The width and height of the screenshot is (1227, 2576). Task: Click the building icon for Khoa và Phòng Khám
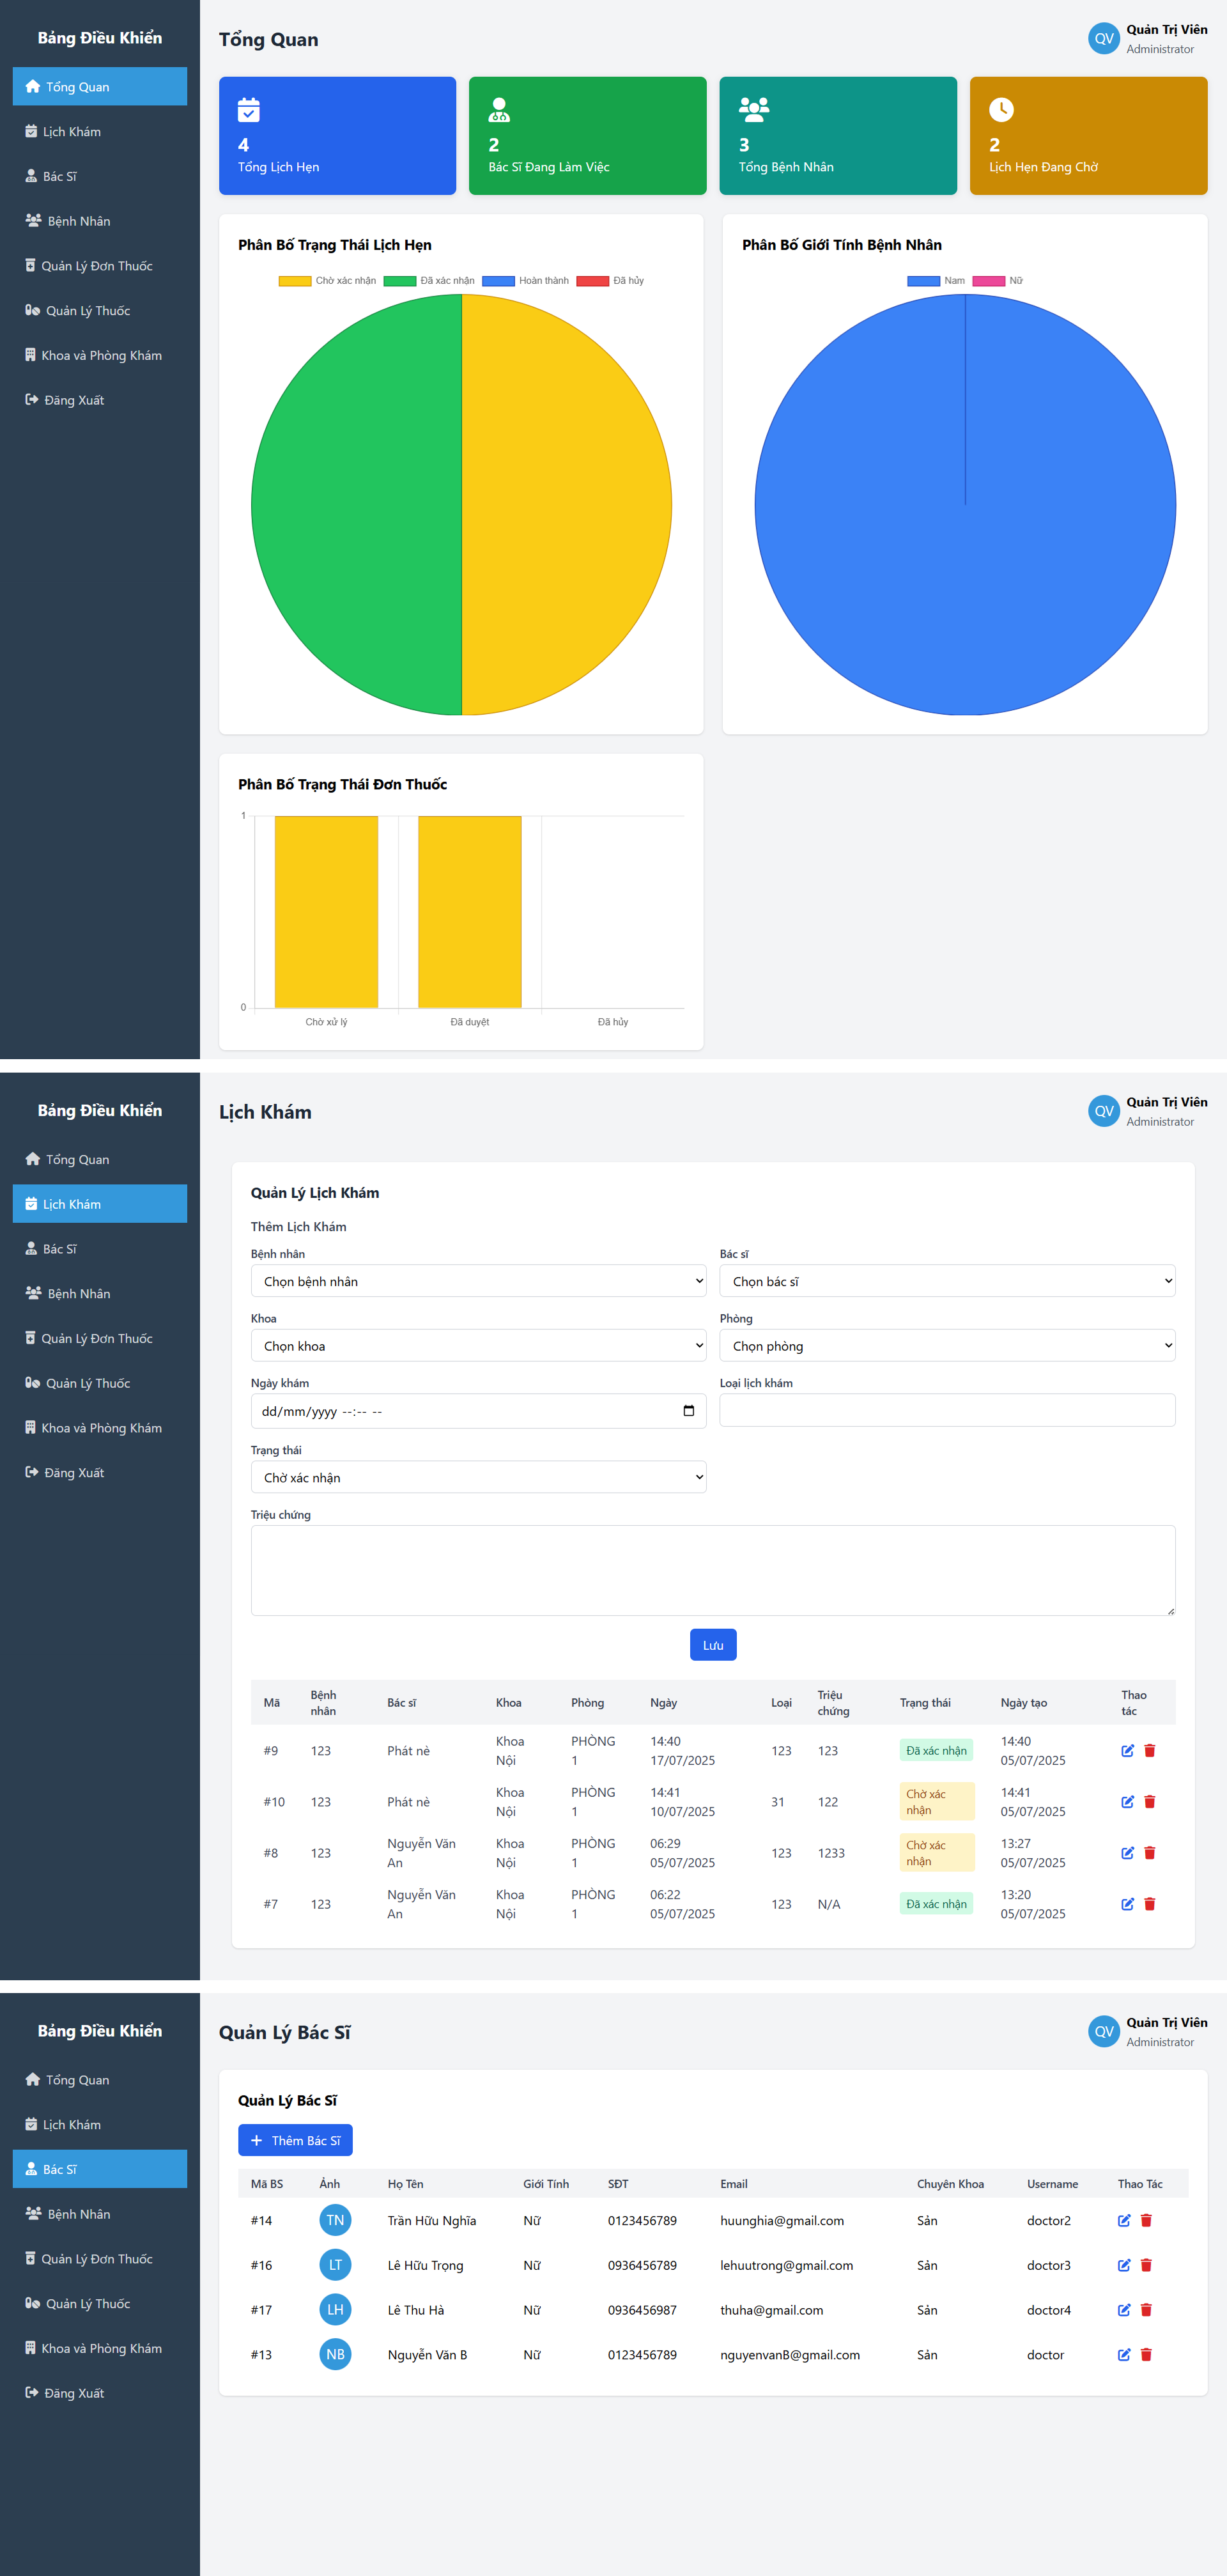(x=31, y=355)
